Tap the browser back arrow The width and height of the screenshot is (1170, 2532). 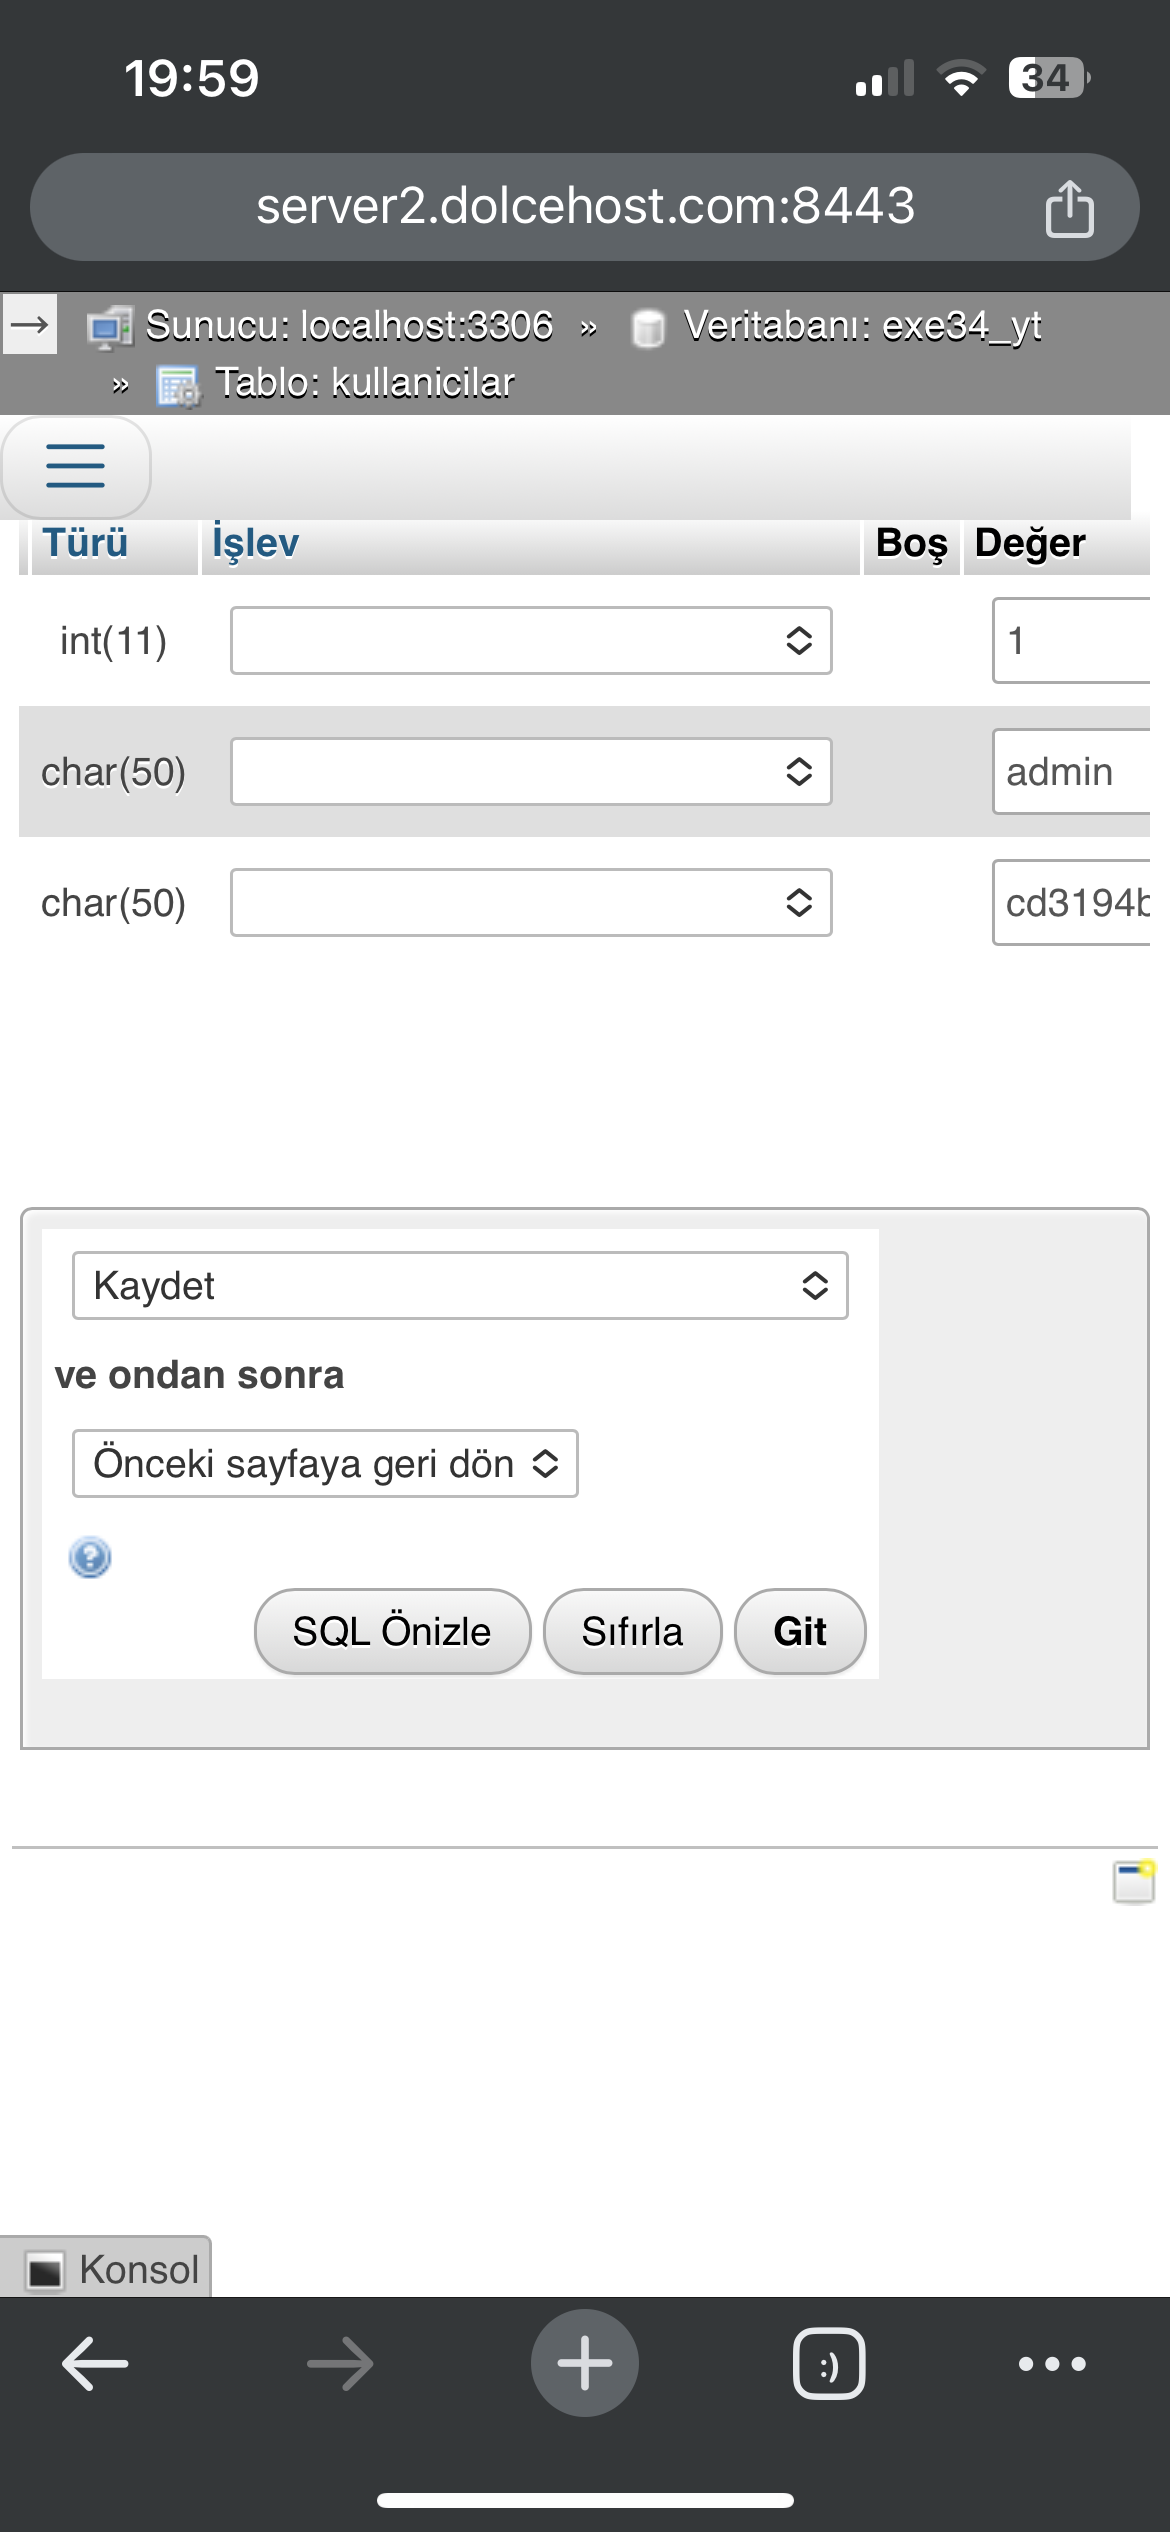tap(95, 2364)
